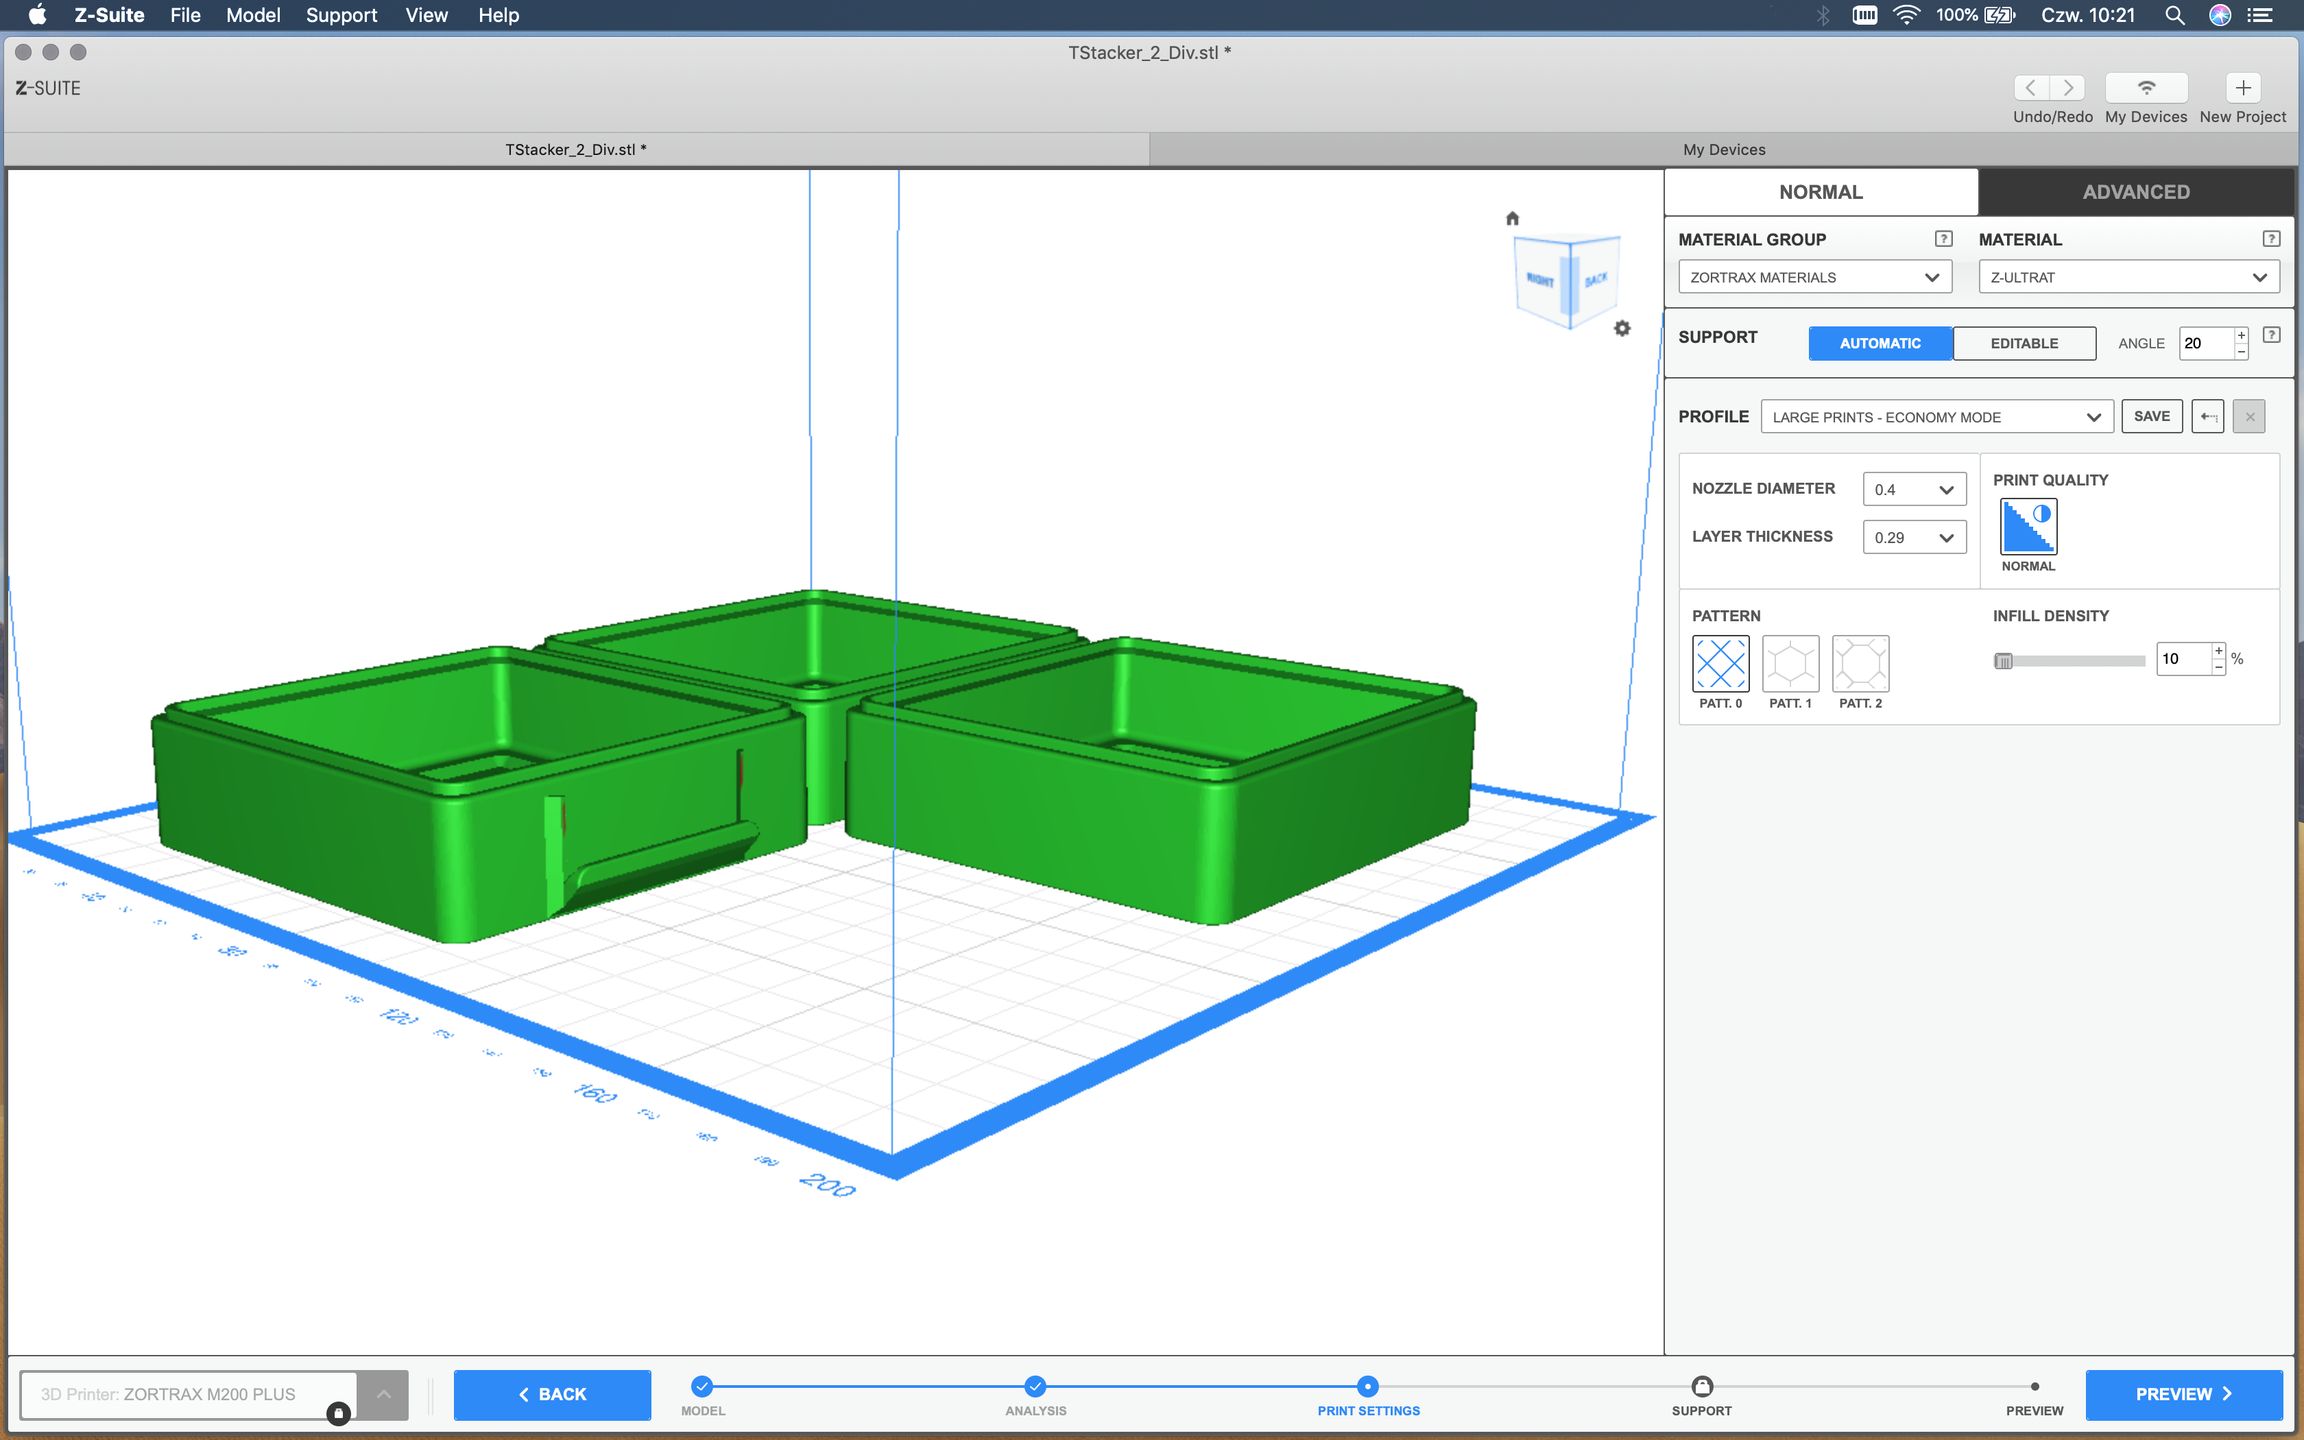Open the Nozzle Diameter dropdown
Screen dimensions: 2304x1440
[1914, 489]
